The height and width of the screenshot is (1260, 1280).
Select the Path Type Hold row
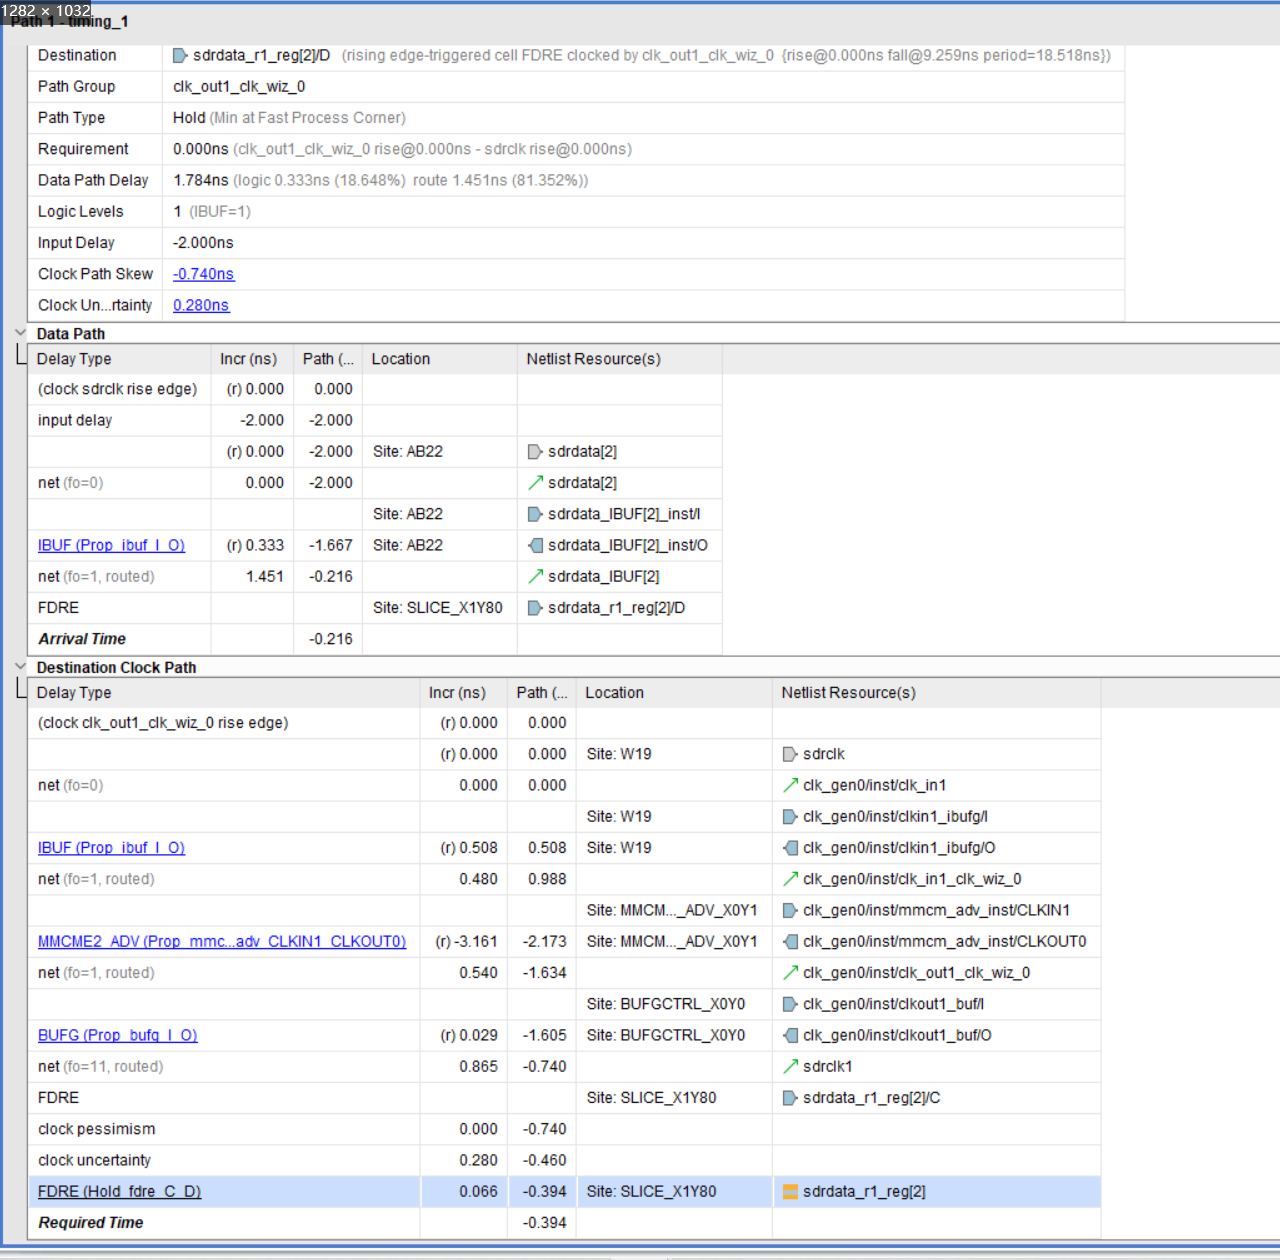tap(576, 118)
